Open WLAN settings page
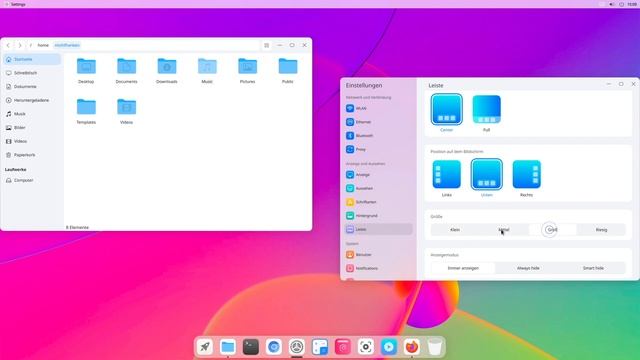 click(378, 109)
